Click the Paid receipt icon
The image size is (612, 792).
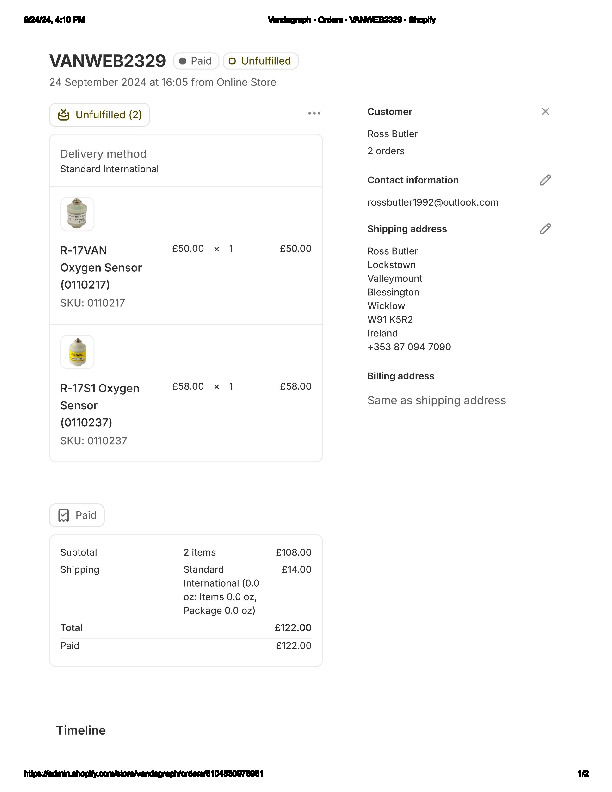tap(64, 515)
